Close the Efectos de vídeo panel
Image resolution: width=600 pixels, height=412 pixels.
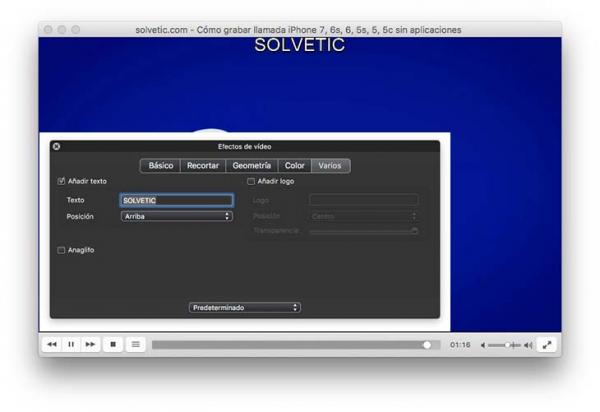pos(56,147)
